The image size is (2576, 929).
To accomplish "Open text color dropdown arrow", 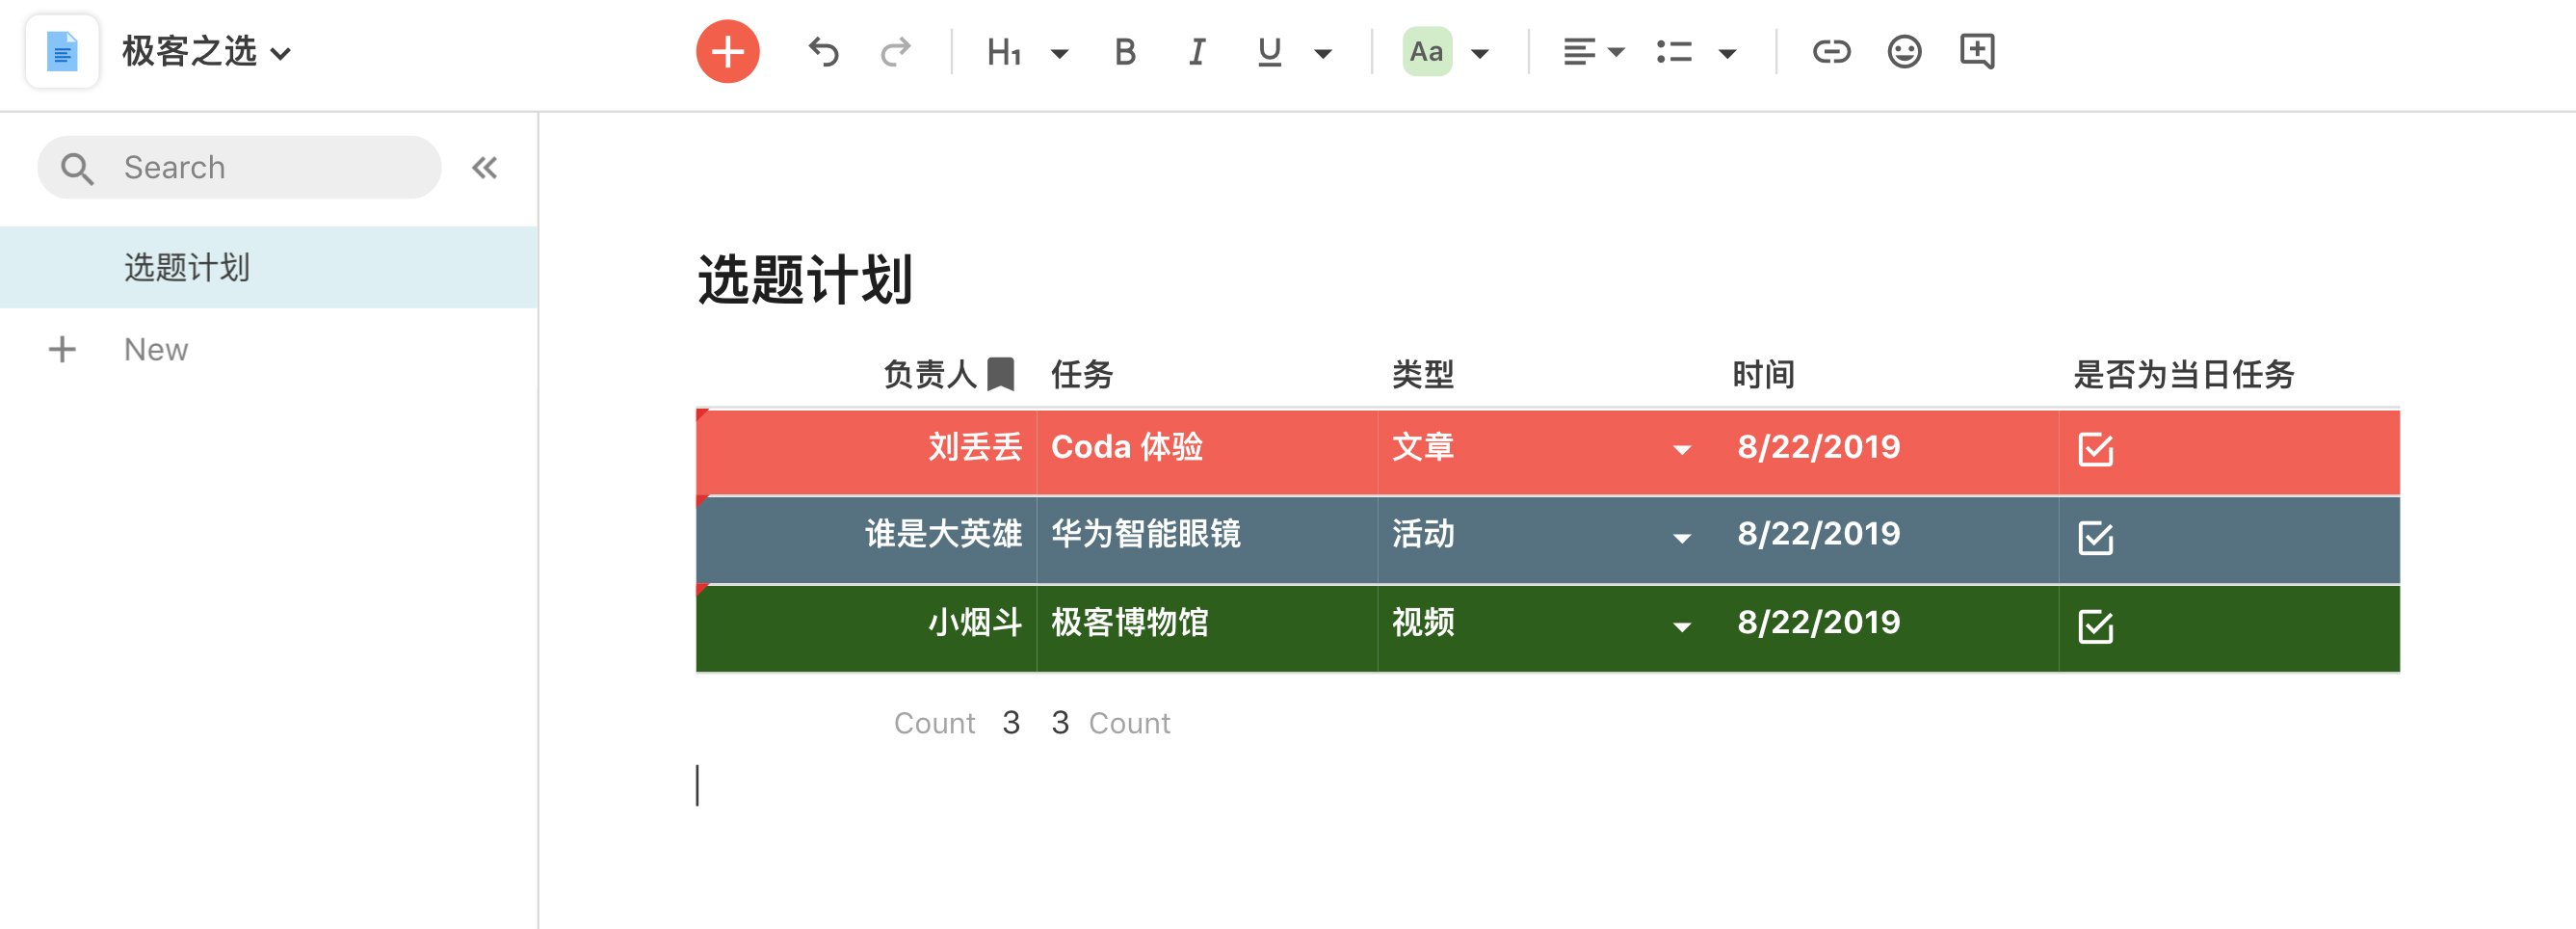I will coord(1480,53).
